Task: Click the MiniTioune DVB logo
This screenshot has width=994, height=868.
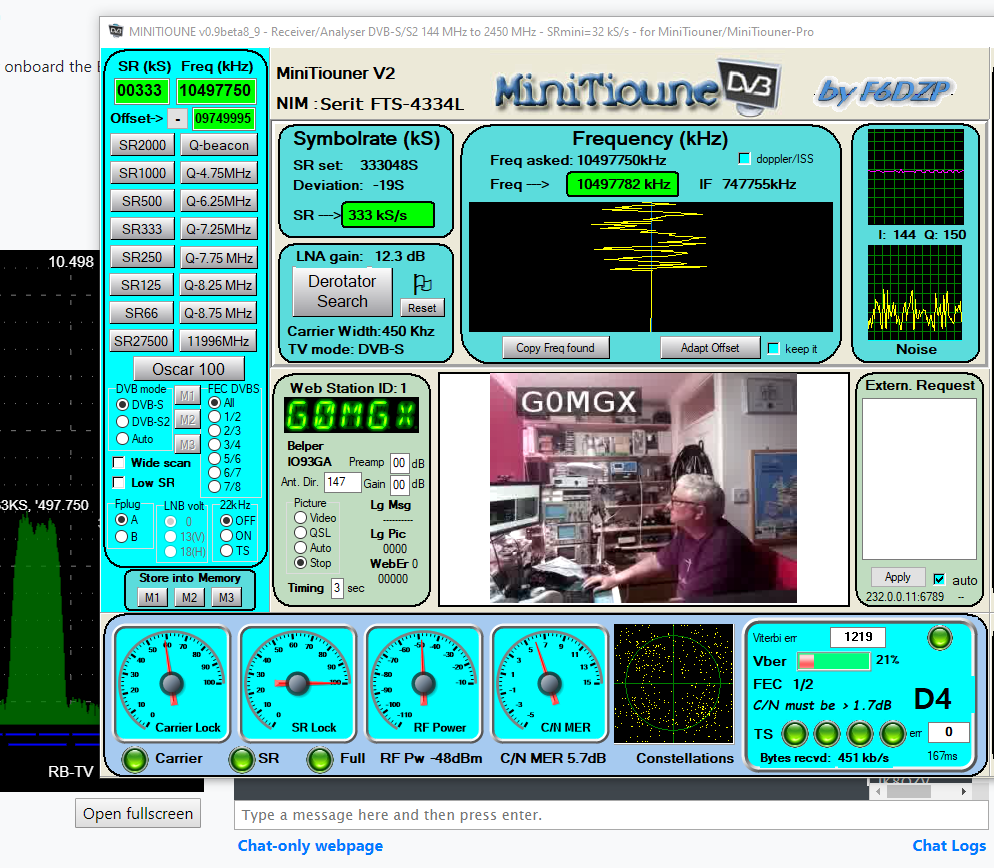Action: pos(637,87)
